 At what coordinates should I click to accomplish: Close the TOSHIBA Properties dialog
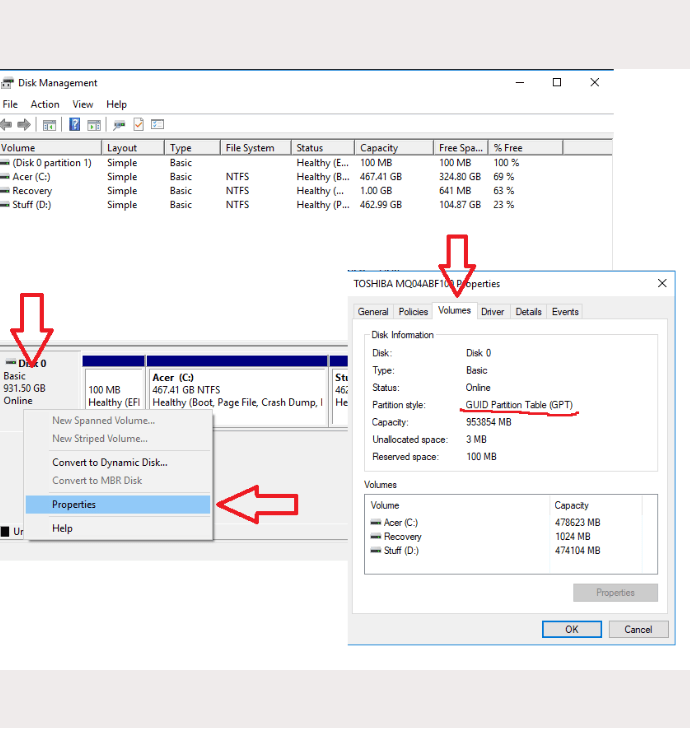click(662, 283)
